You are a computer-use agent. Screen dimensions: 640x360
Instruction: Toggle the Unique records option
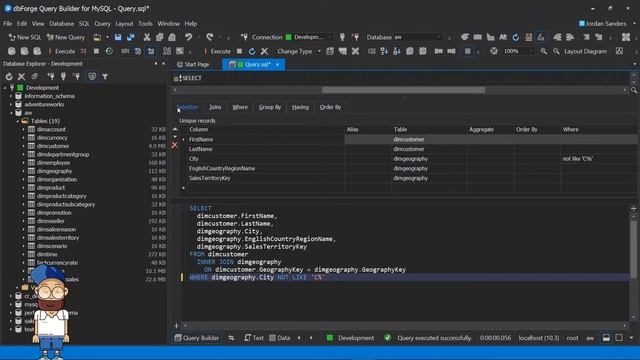click(x=197, y=121)
